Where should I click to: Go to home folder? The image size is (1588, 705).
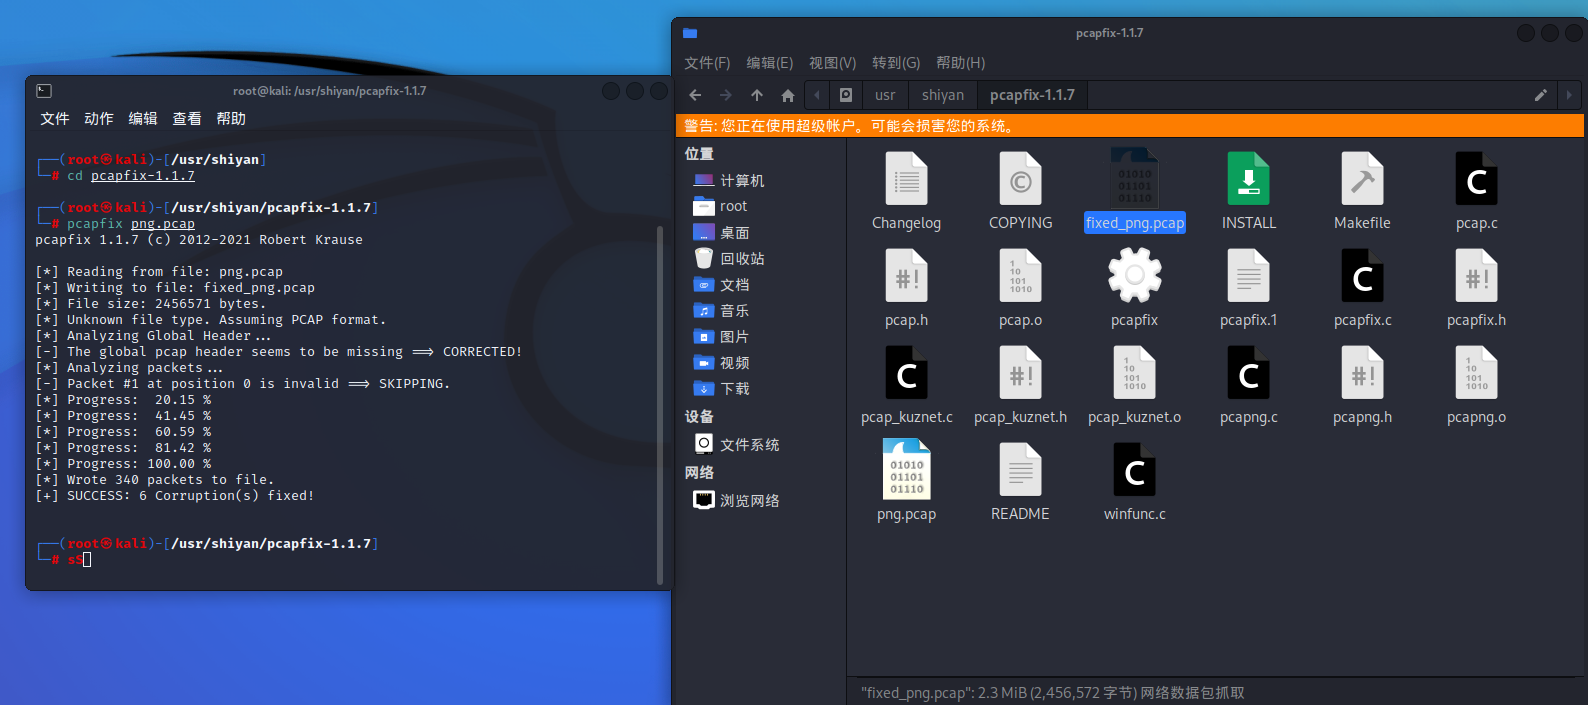tap(788, 95)
